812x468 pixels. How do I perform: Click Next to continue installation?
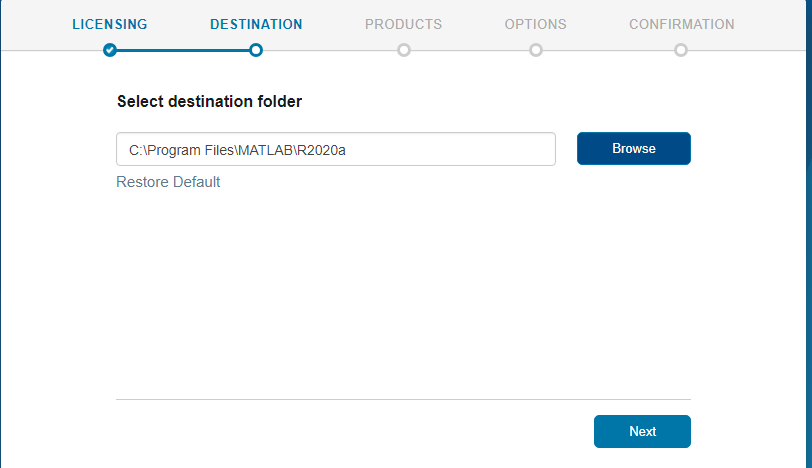(x=642, y=431)
